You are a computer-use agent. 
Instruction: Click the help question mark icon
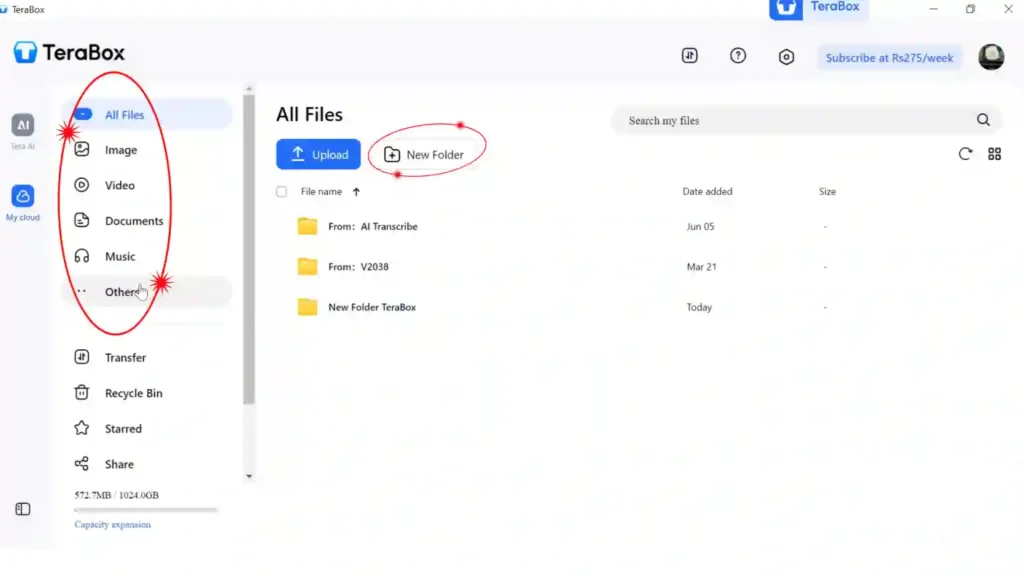738,56
